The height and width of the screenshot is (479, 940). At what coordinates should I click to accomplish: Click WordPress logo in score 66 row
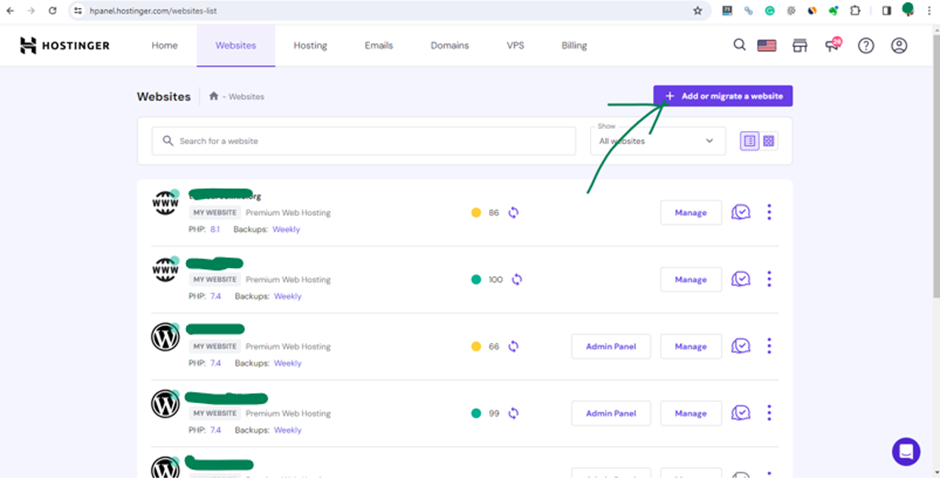[x=165, y=337]
